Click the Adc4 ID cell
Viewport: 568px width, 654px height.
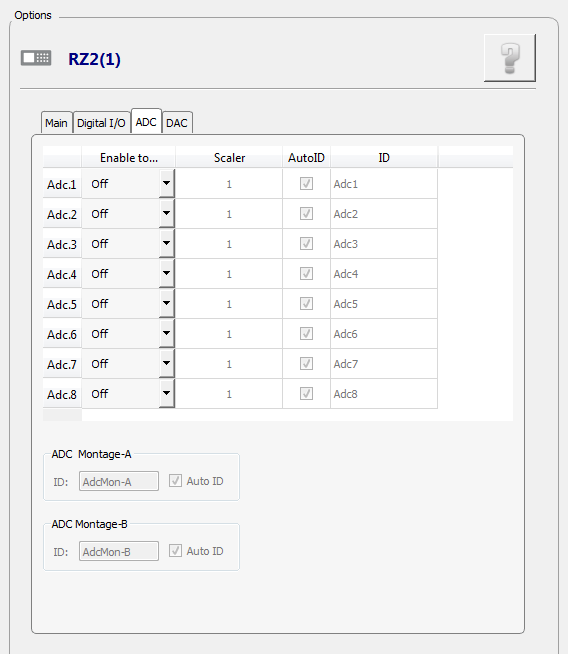[384, 274]
